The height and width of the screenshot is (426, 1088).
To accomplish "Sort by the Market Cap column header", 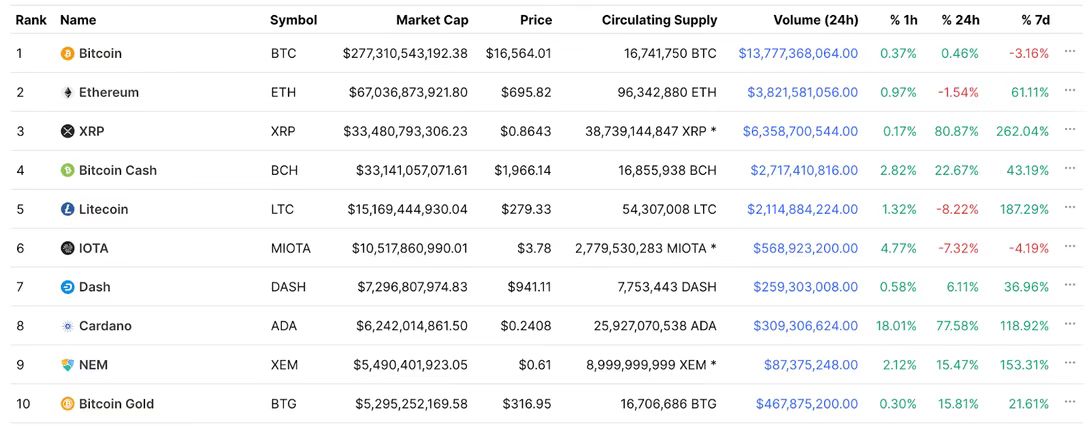I will [432, 20].
